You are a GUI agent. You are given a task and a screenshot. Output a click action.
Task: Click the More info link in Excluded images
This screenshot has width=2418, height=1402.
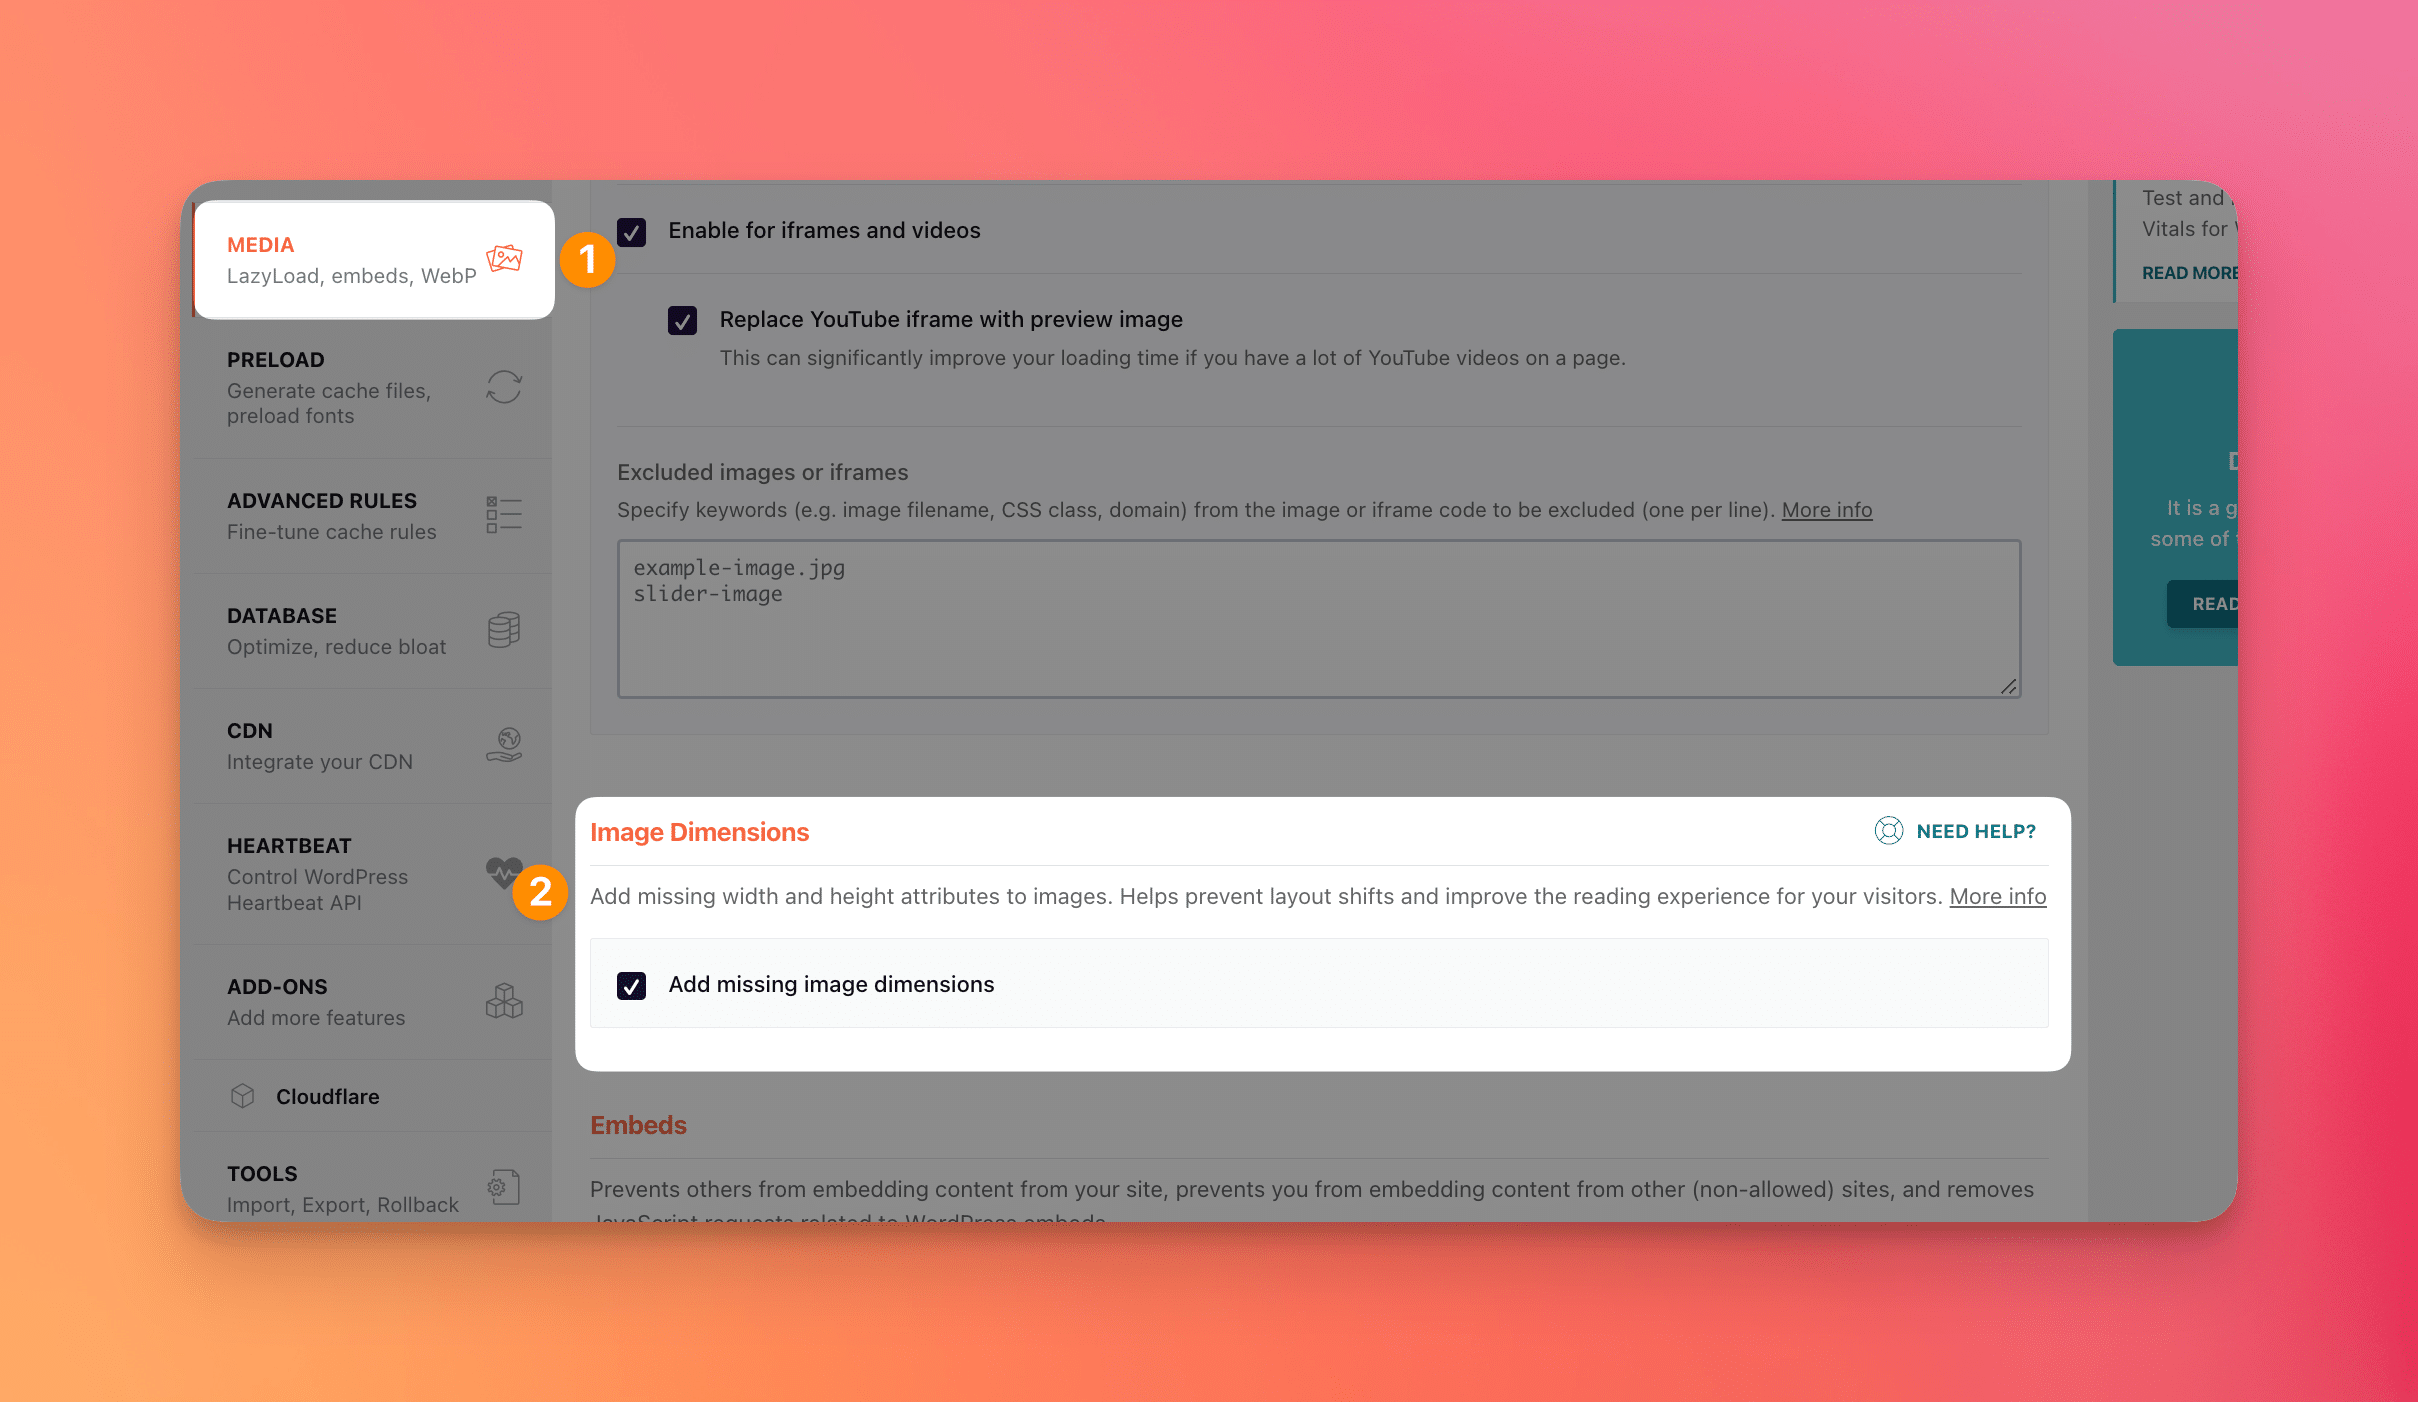(x=1827, y=509)
